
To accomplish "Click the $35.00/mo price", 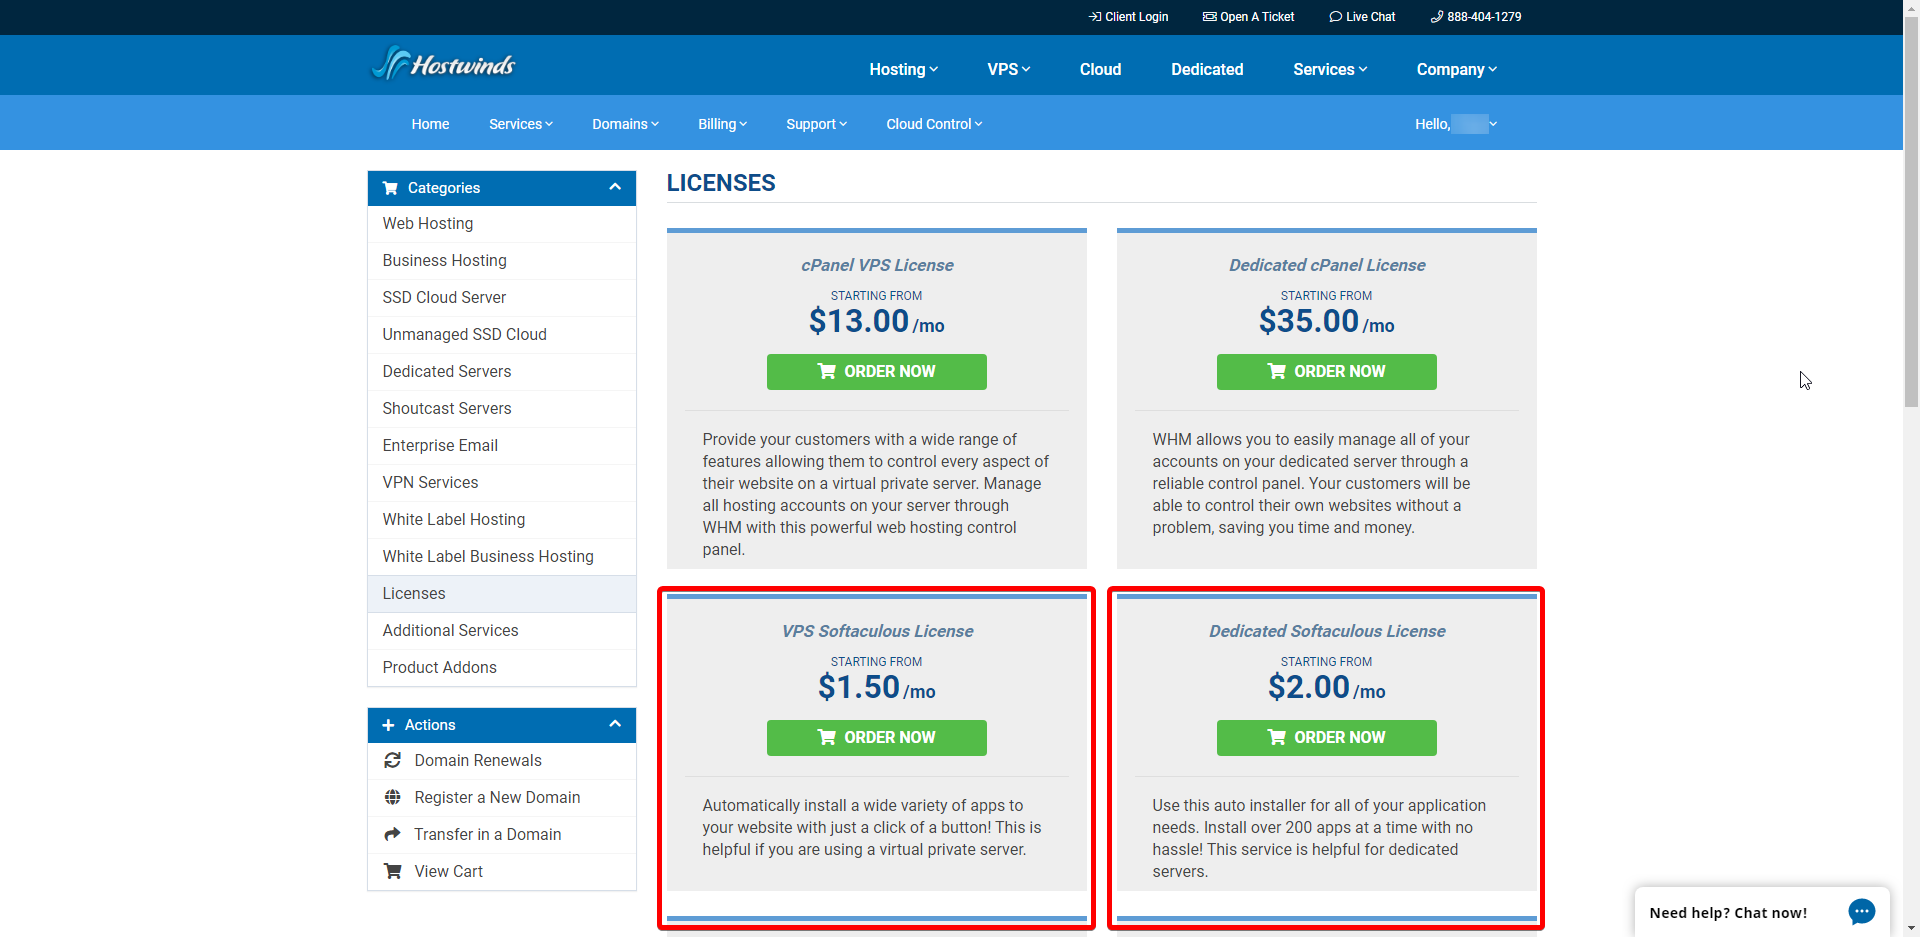I will tap(1327, 321).
